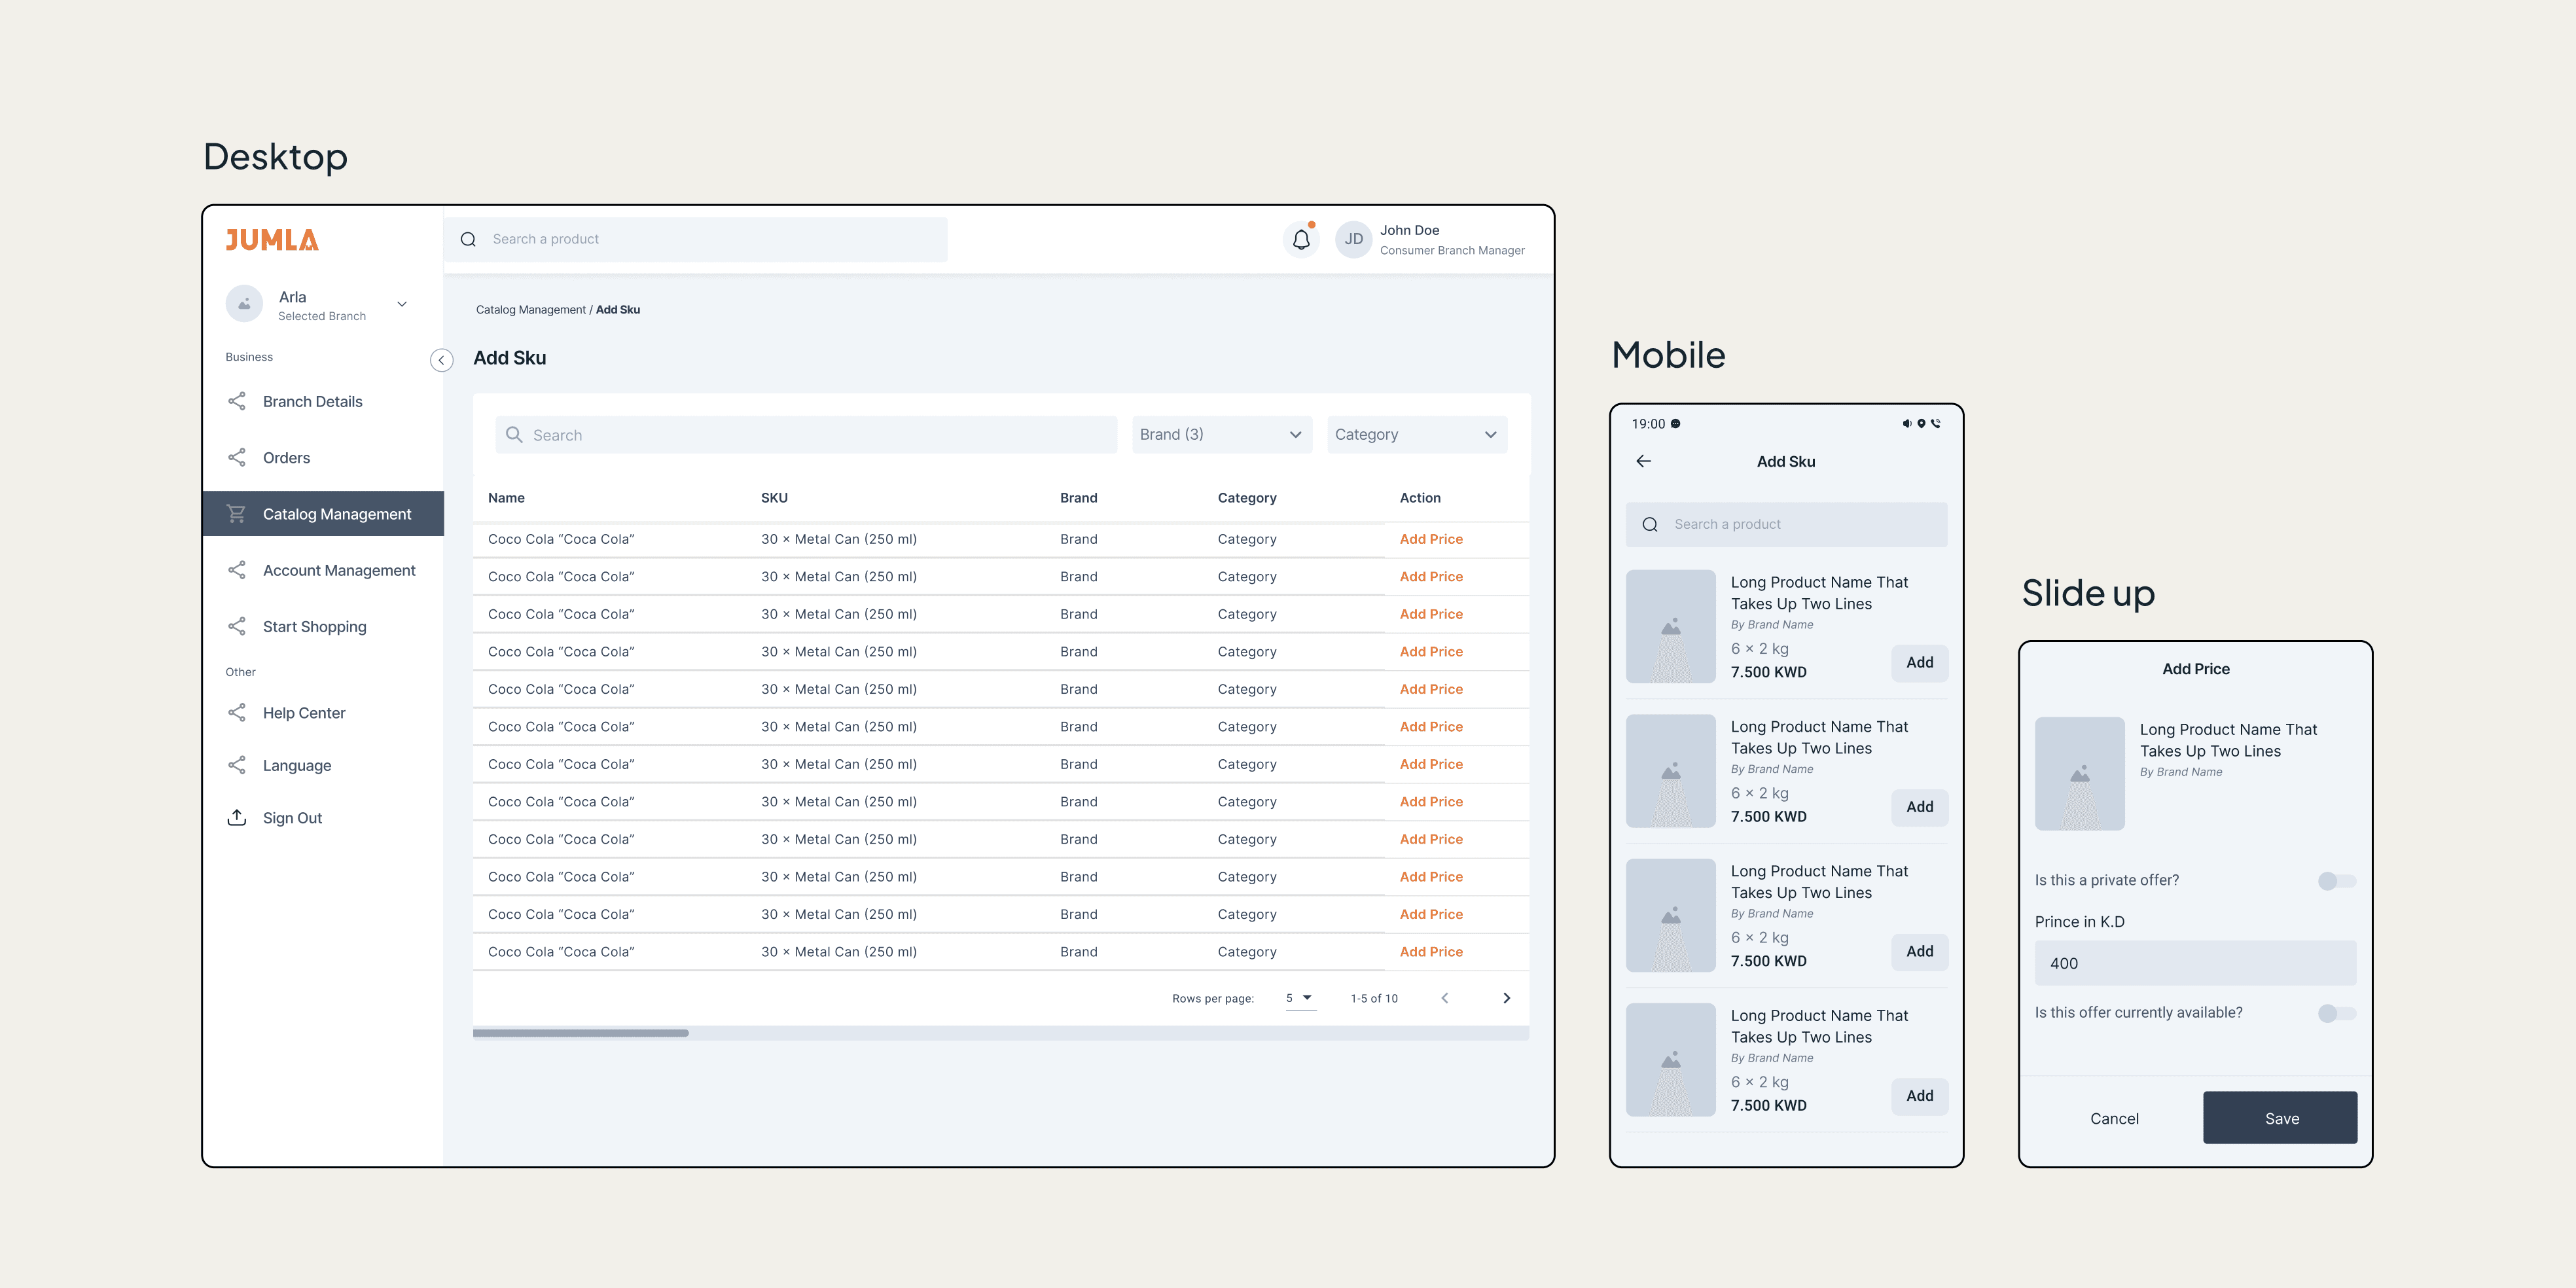The height and width of the screenshot is (1288, 2576).
Task: Collapse the sidebar with the arrow button
Action: (441, 360)
